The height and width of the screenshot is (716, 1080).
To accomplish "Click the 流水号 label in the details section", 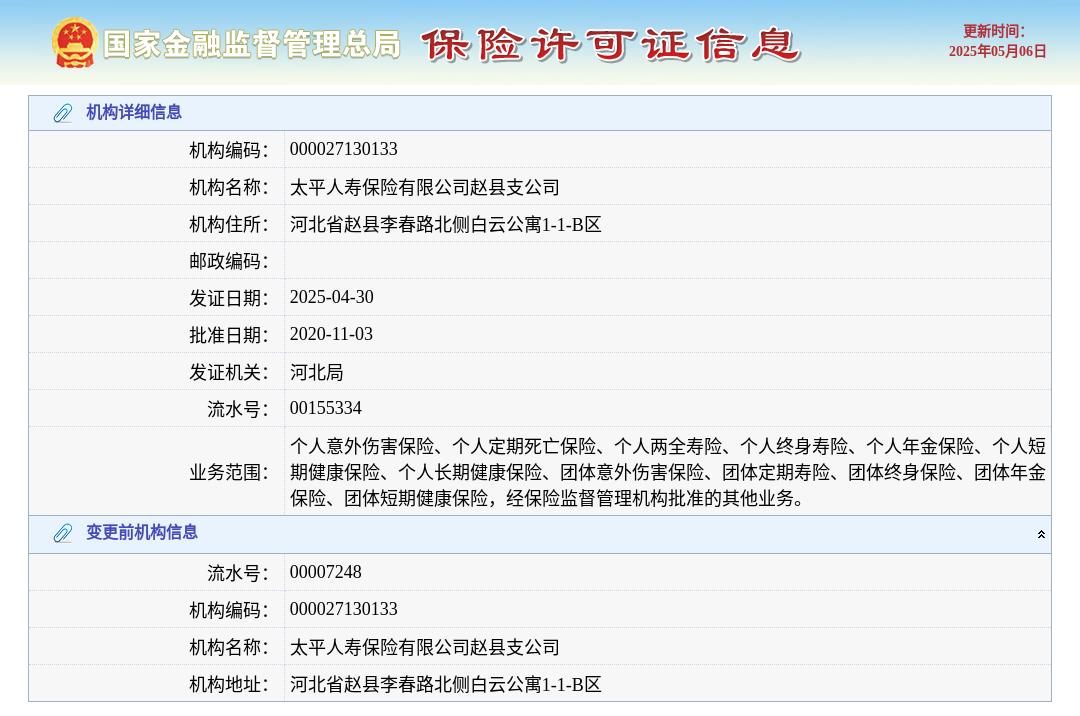I will click(x=238, y=409).
